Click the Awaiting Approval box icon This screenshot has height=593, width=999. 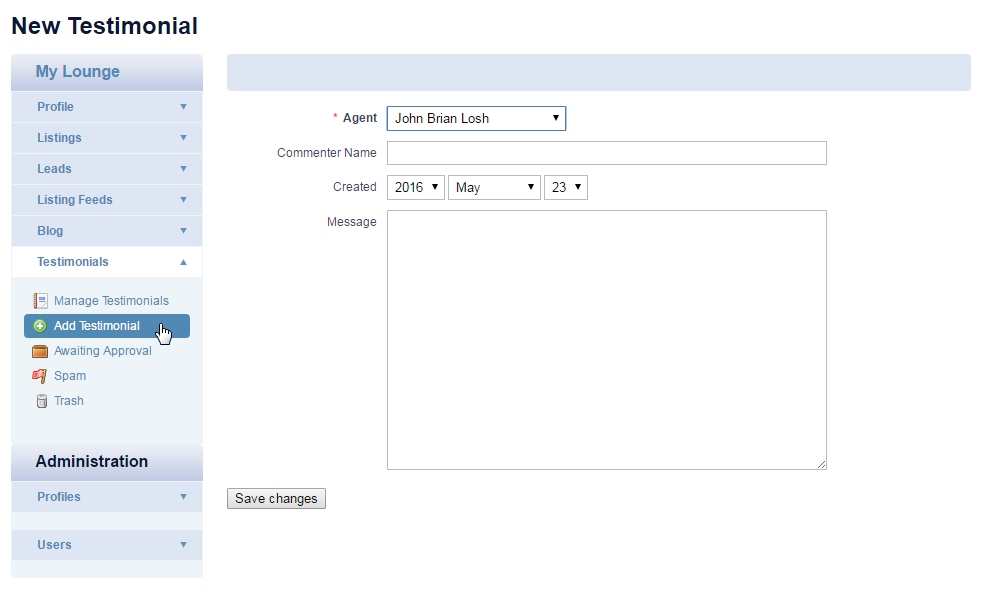click(40, 351)
